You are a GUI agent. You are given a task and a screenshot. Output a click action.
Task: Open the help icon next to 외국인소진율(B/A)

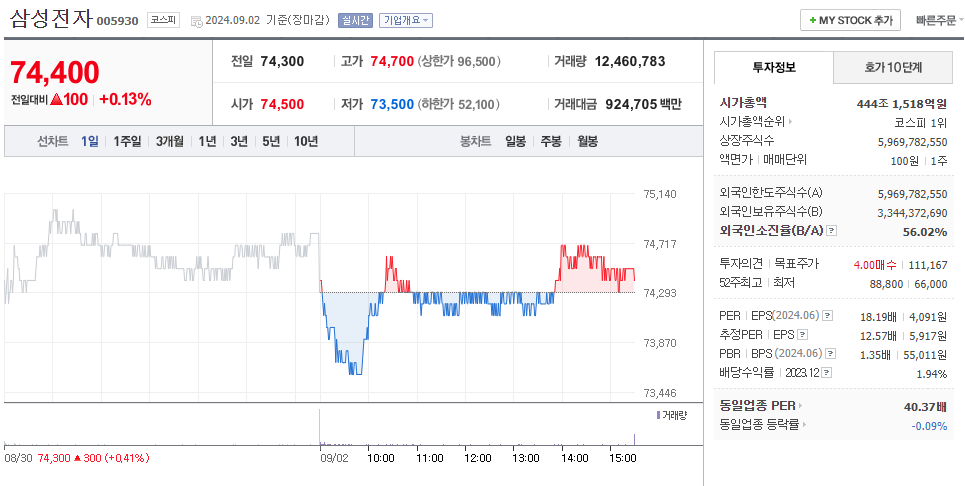(832, 231)
